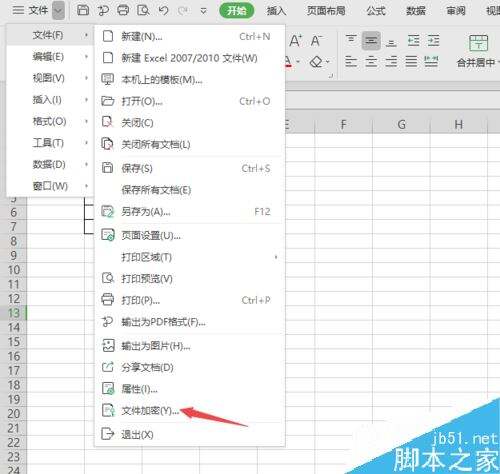Image resolution: width=500 pixels, height=474 pixels.
Task: Choose 新建(N)... from the file menu
Action: click(x=190, y=36)
